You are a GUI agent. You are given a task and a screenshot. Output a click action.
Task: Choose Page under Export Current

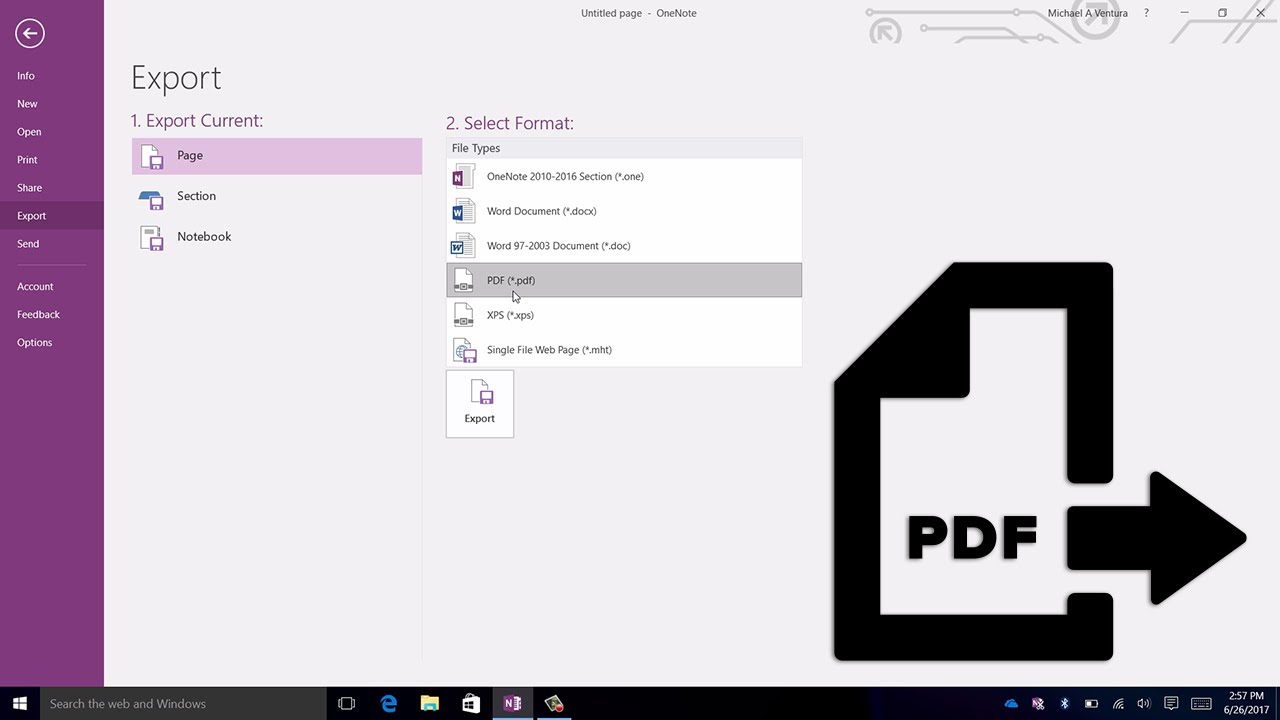coord(277,156)
